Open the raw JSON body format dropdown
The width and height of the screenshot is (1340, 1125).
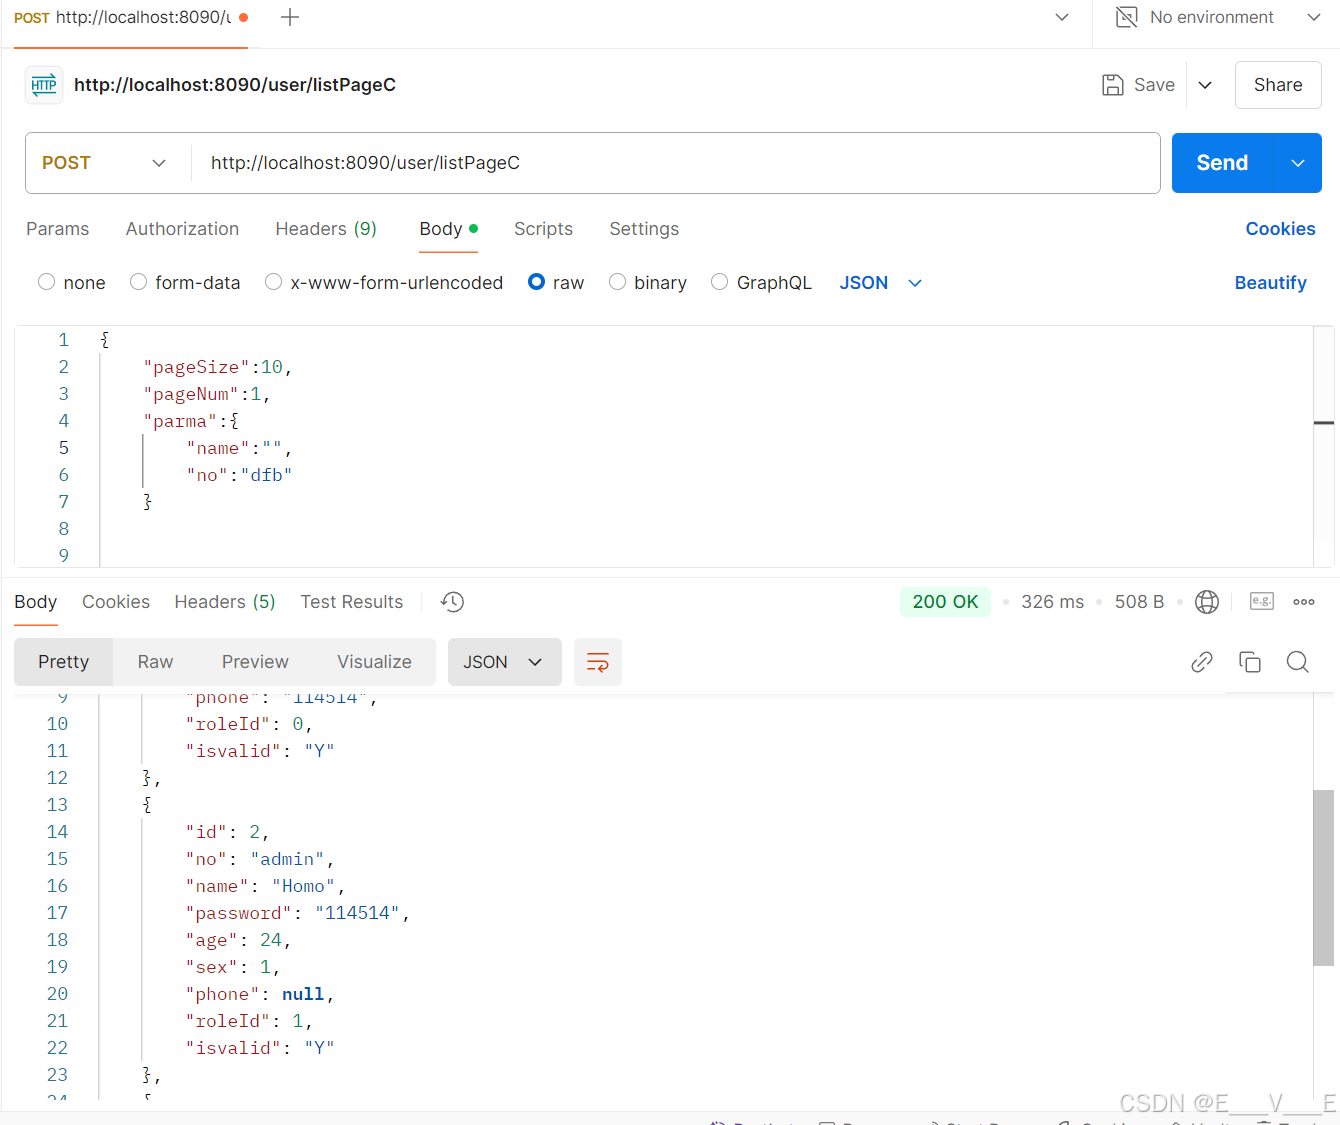[880, 283]
